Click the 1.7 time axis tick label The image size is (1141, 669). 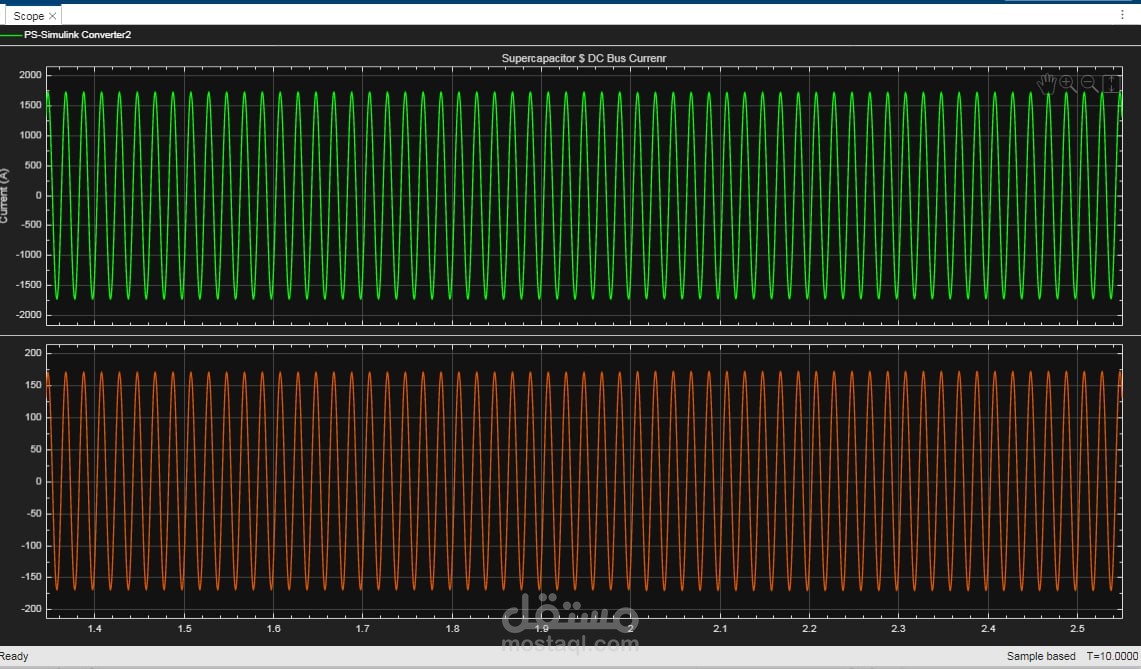(x=362, y=628)
